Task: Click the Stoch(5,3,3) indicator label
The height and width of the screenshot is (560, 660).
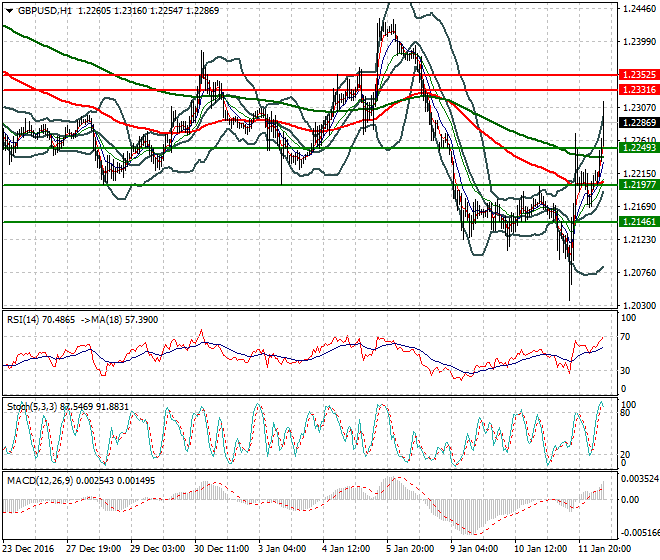Action: point(30,408)
